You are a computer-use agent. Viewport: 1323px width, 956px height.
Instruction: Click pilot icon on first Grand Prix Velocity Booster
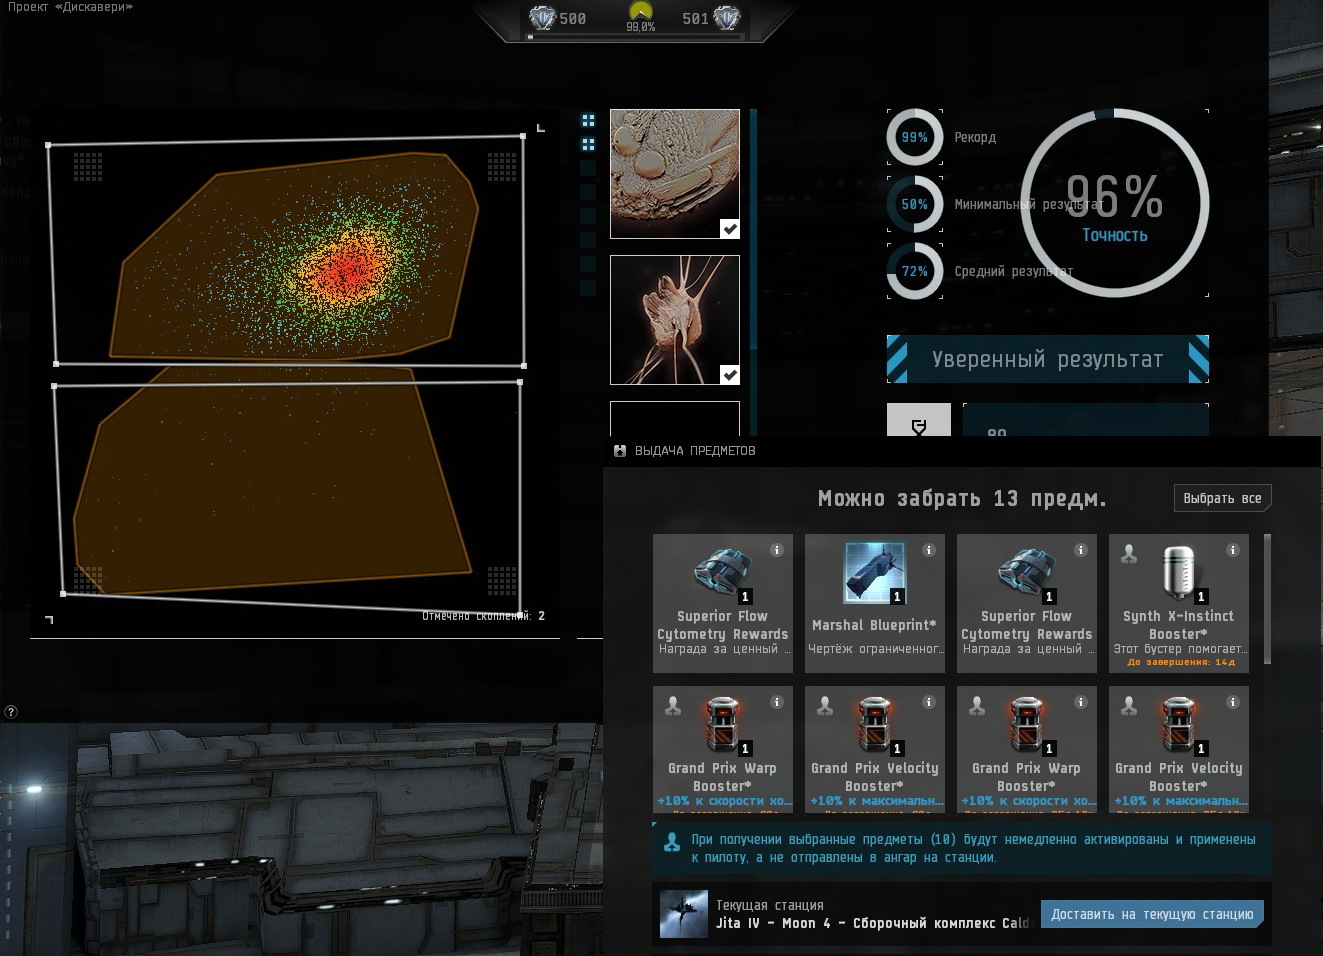pyautogui.click(x=825, y=706)
